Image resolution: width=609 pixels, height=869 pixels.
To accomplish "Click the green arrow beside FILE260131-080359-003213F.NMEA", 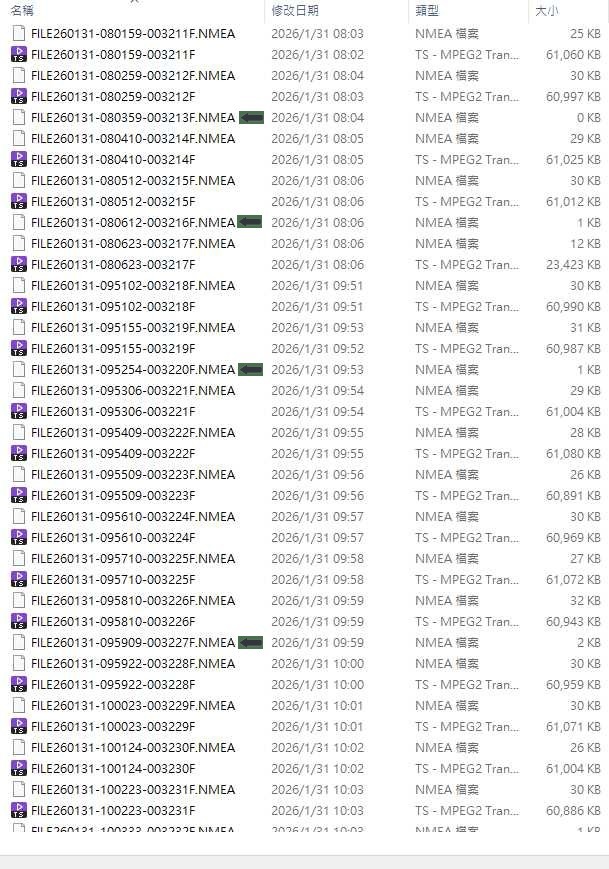I will click(x=252, y=117).
